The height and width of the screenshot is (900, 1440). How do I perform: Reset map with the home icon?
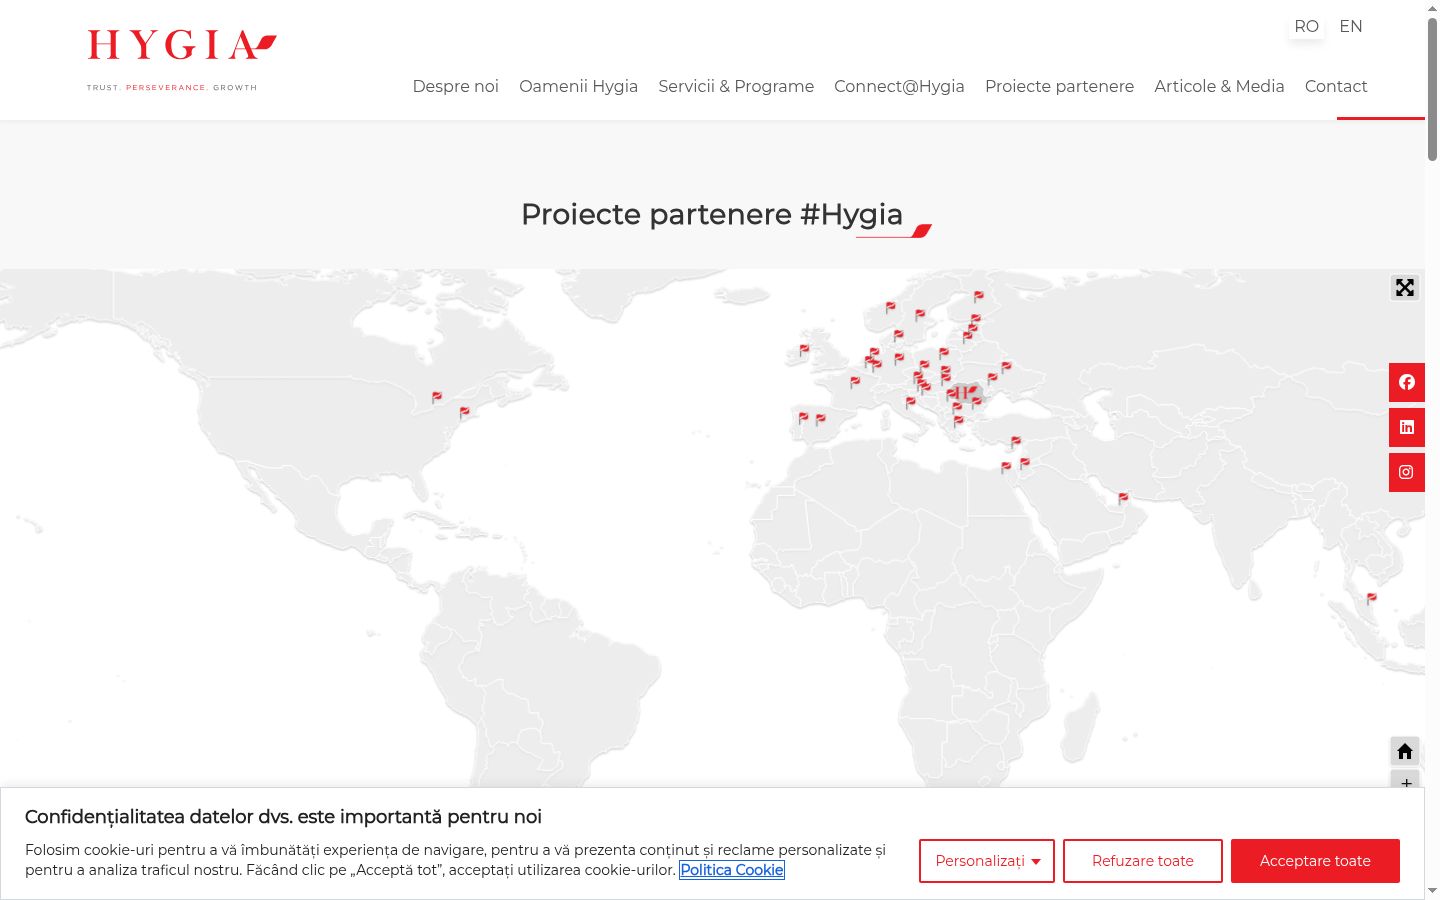[1405, 751]
